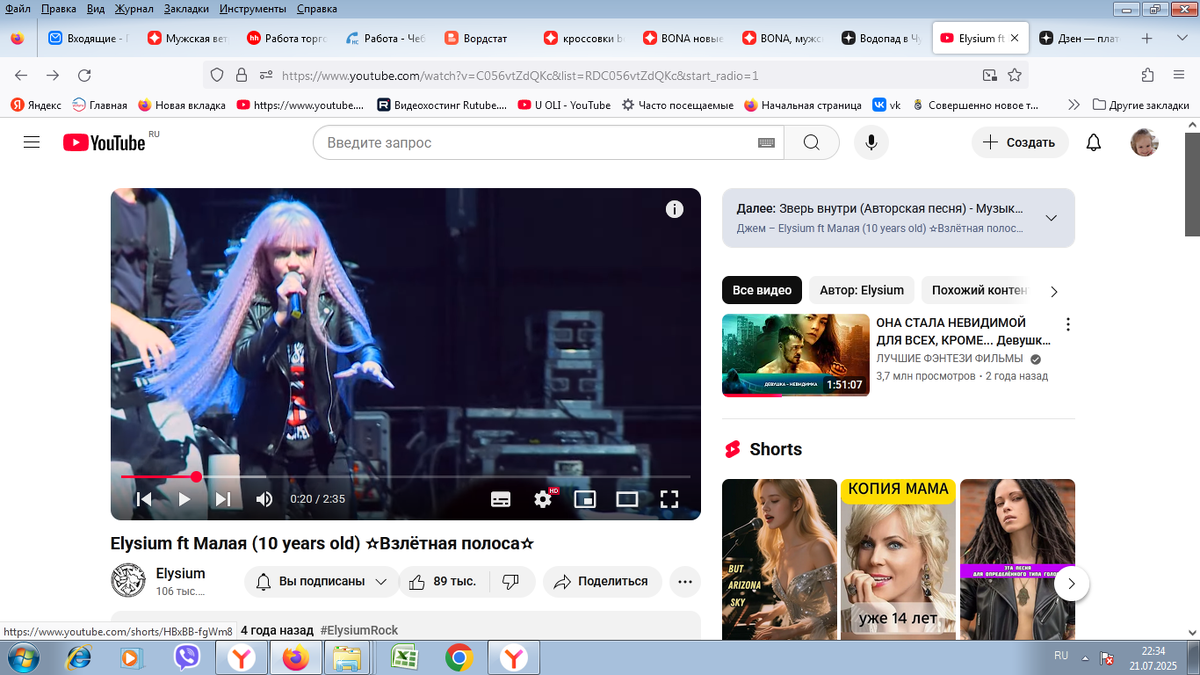Skip to the previous video

coord(144,499)
